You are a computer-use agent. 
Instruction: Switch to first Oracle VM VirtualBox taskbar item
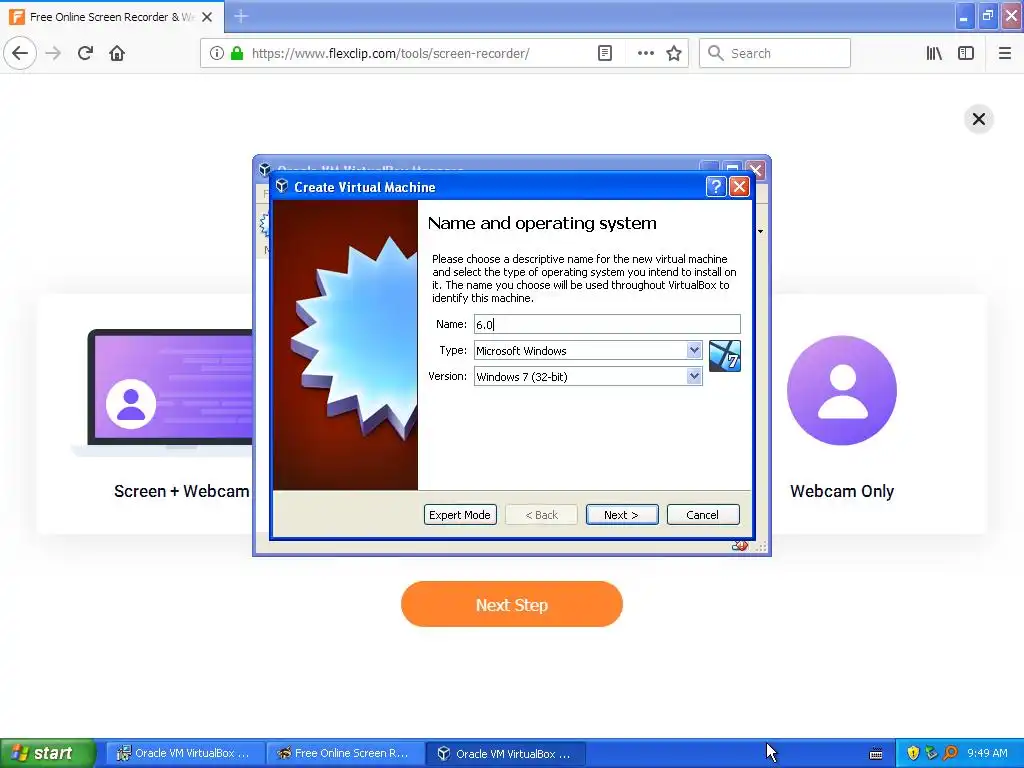(x=185, y=753)
